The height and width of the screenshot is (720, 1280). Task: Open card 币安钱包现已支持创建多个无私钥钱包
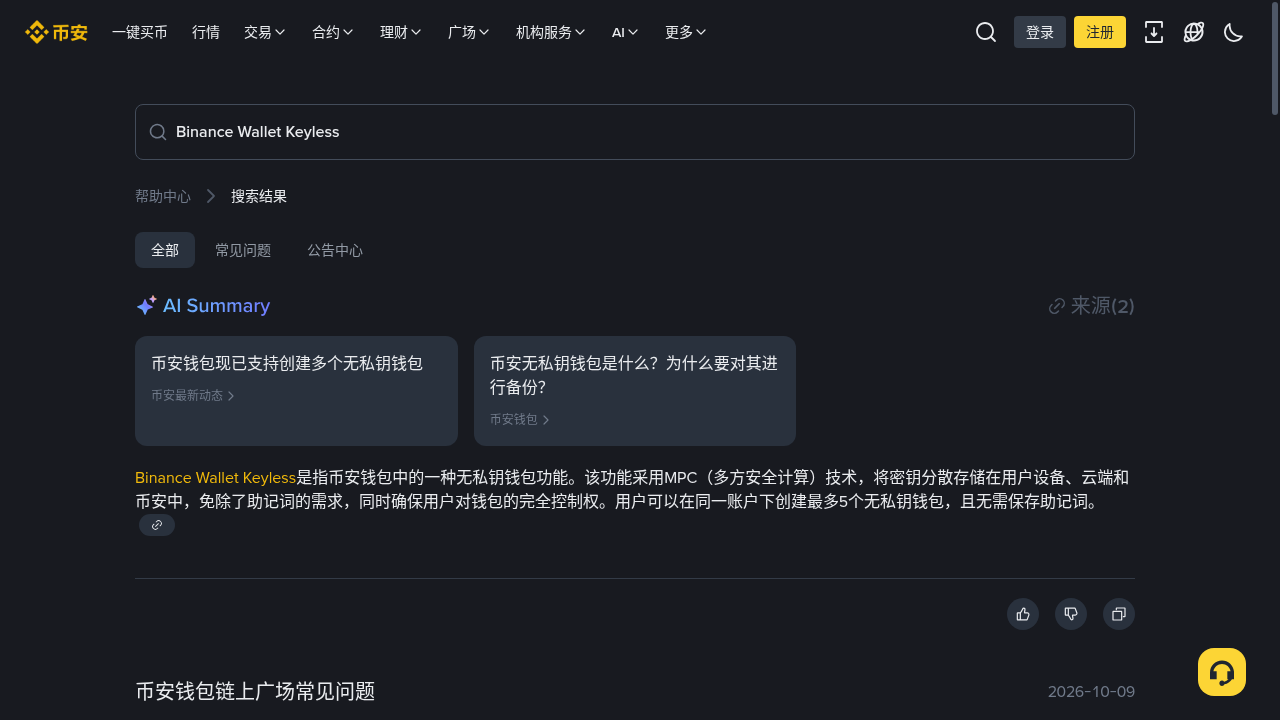[x=296, y=391]
